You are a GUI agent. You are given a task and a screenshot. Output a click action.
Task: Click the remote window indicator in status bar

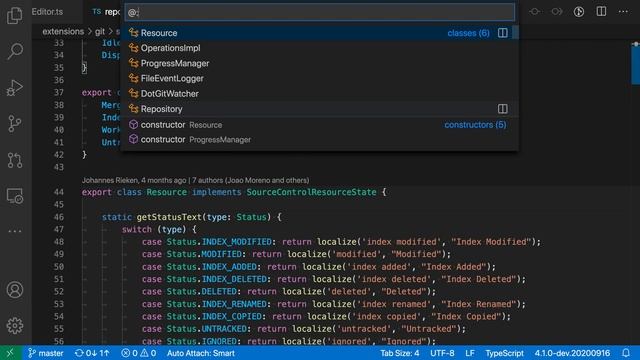[x=10, y=353]
